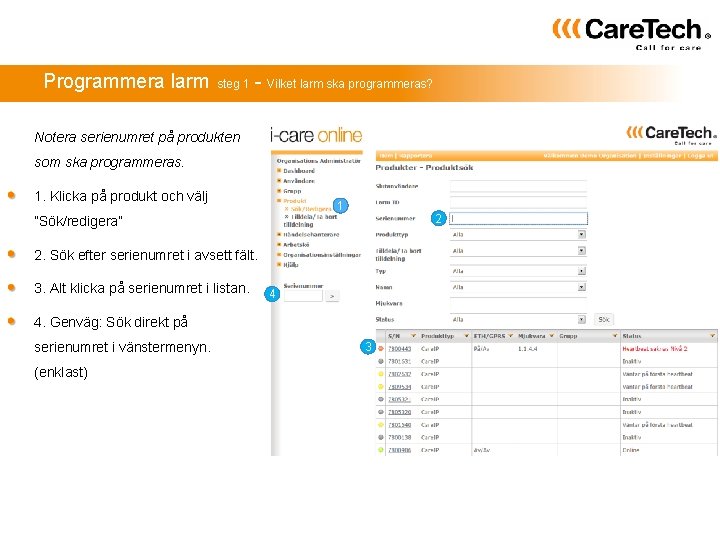Open Organisationsinställningar in the sidebar
This screenshot has width=720, height=540.
pos(322,255)
